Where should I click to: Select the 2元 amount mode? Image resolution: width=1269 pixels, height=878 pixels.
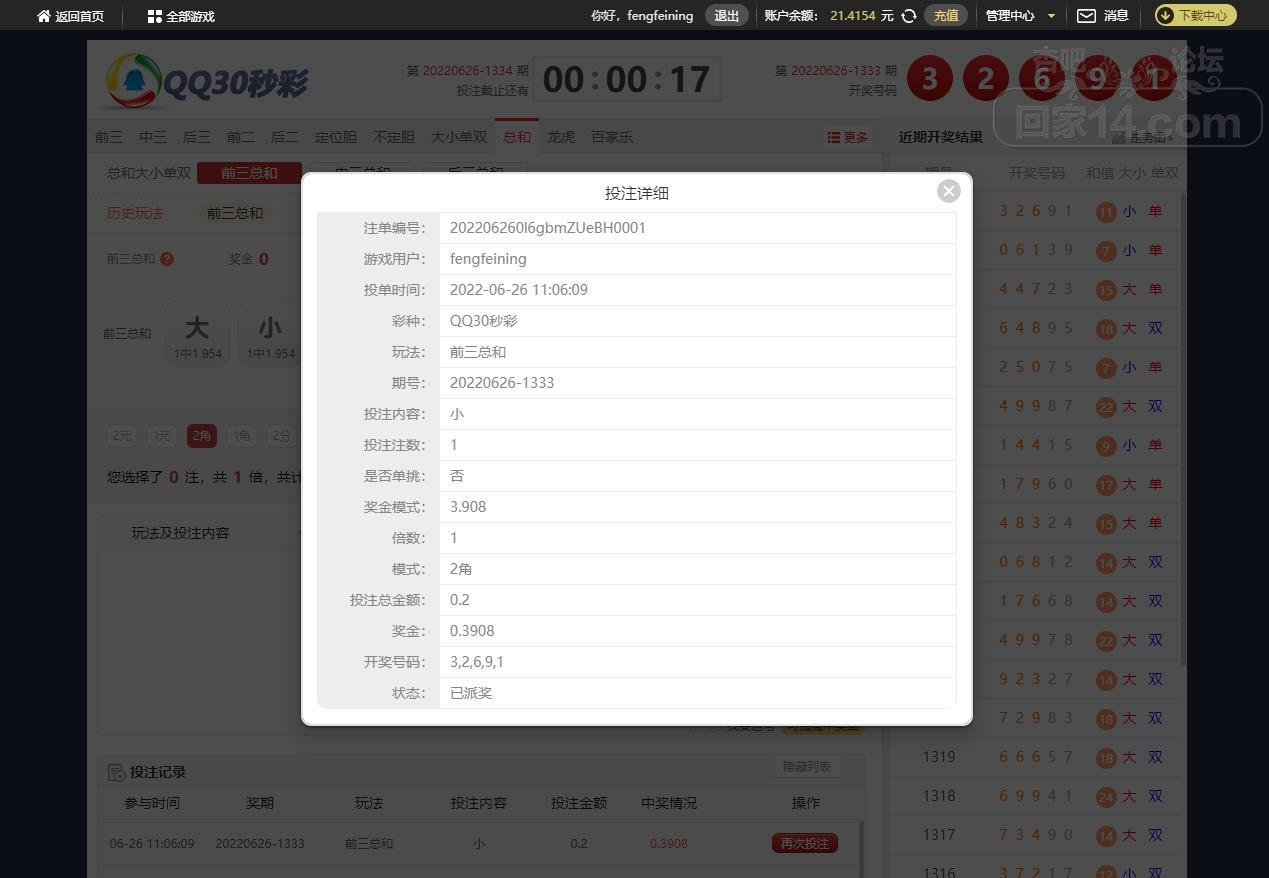pyautogui.click(x=122, y=436)
